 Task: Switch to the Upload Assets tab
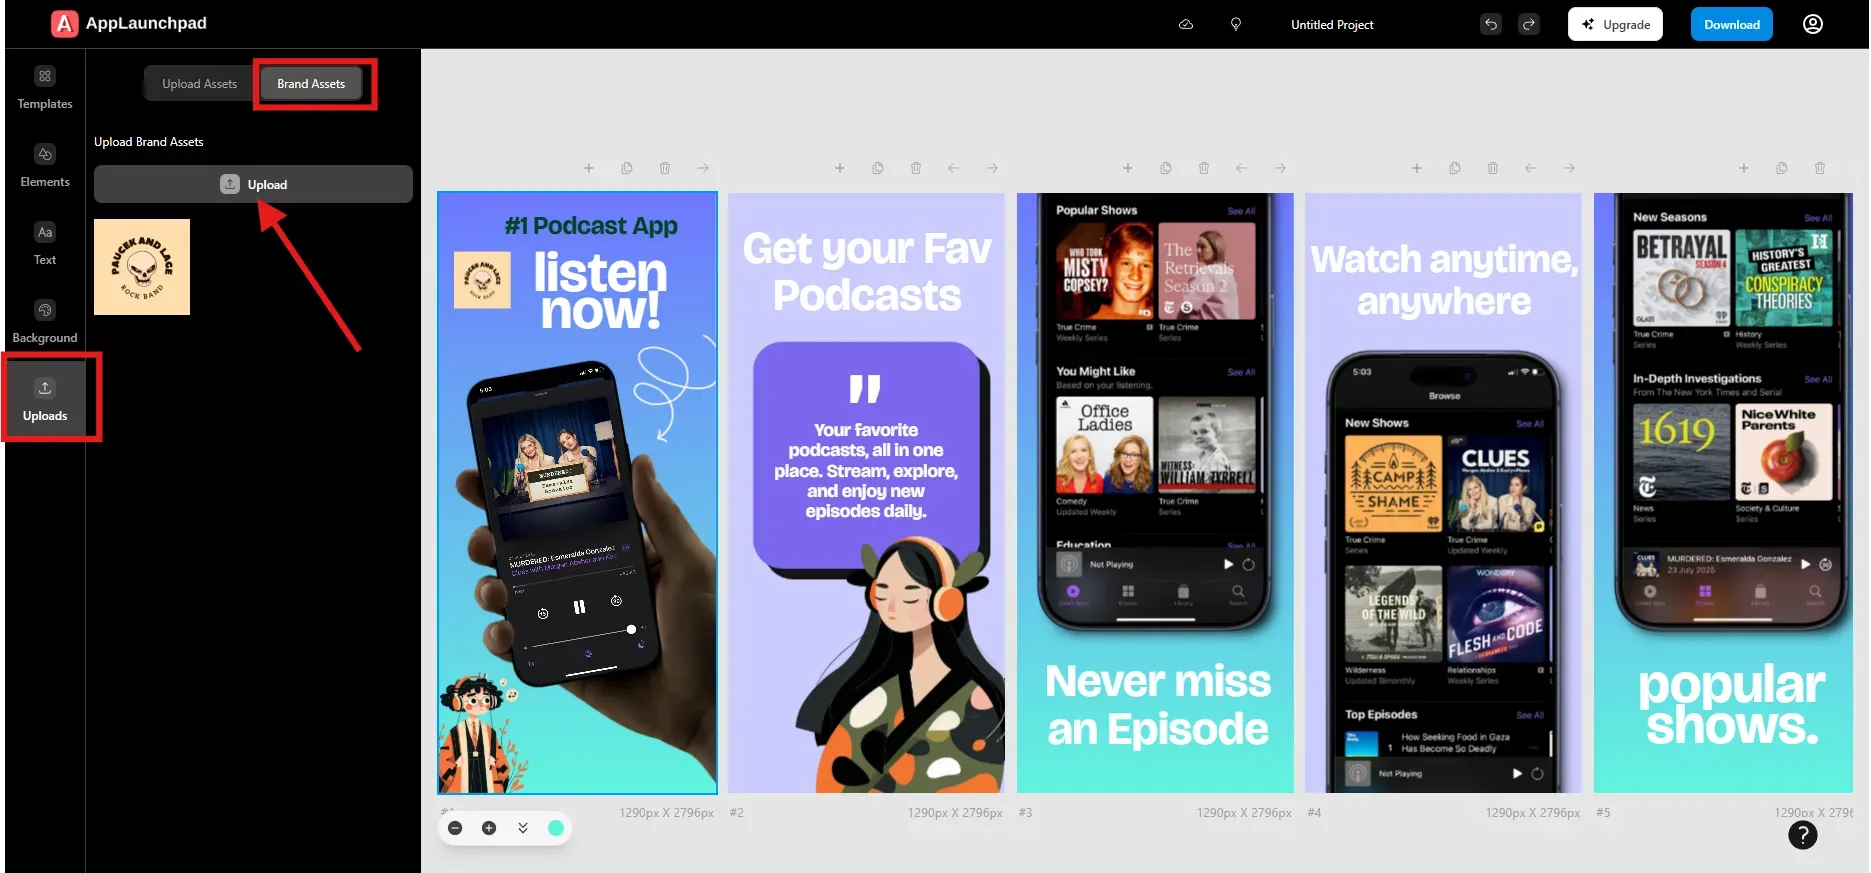click(x=200, y=84)
